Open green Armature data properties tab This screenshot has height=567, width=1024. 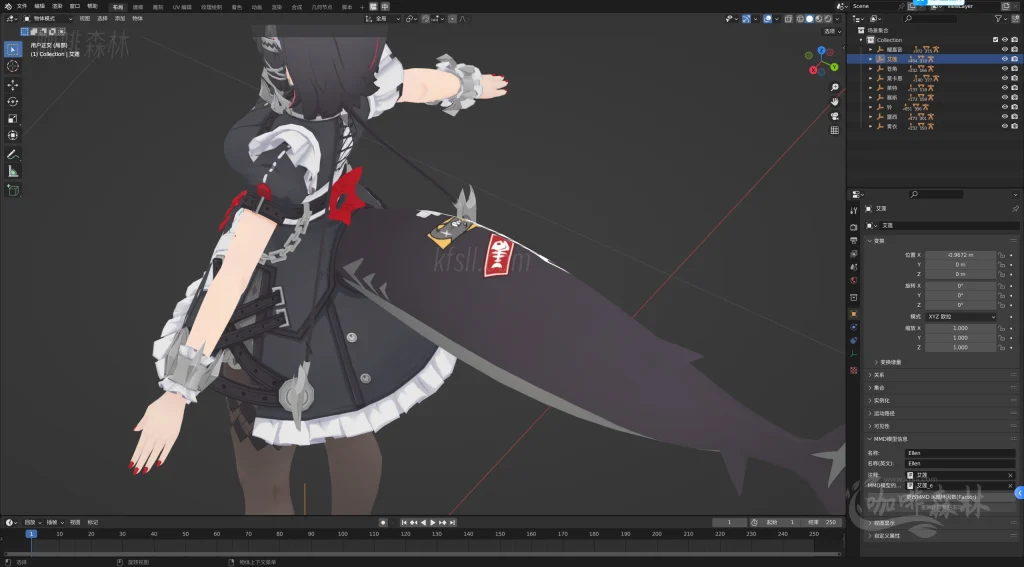click(854, 354)
